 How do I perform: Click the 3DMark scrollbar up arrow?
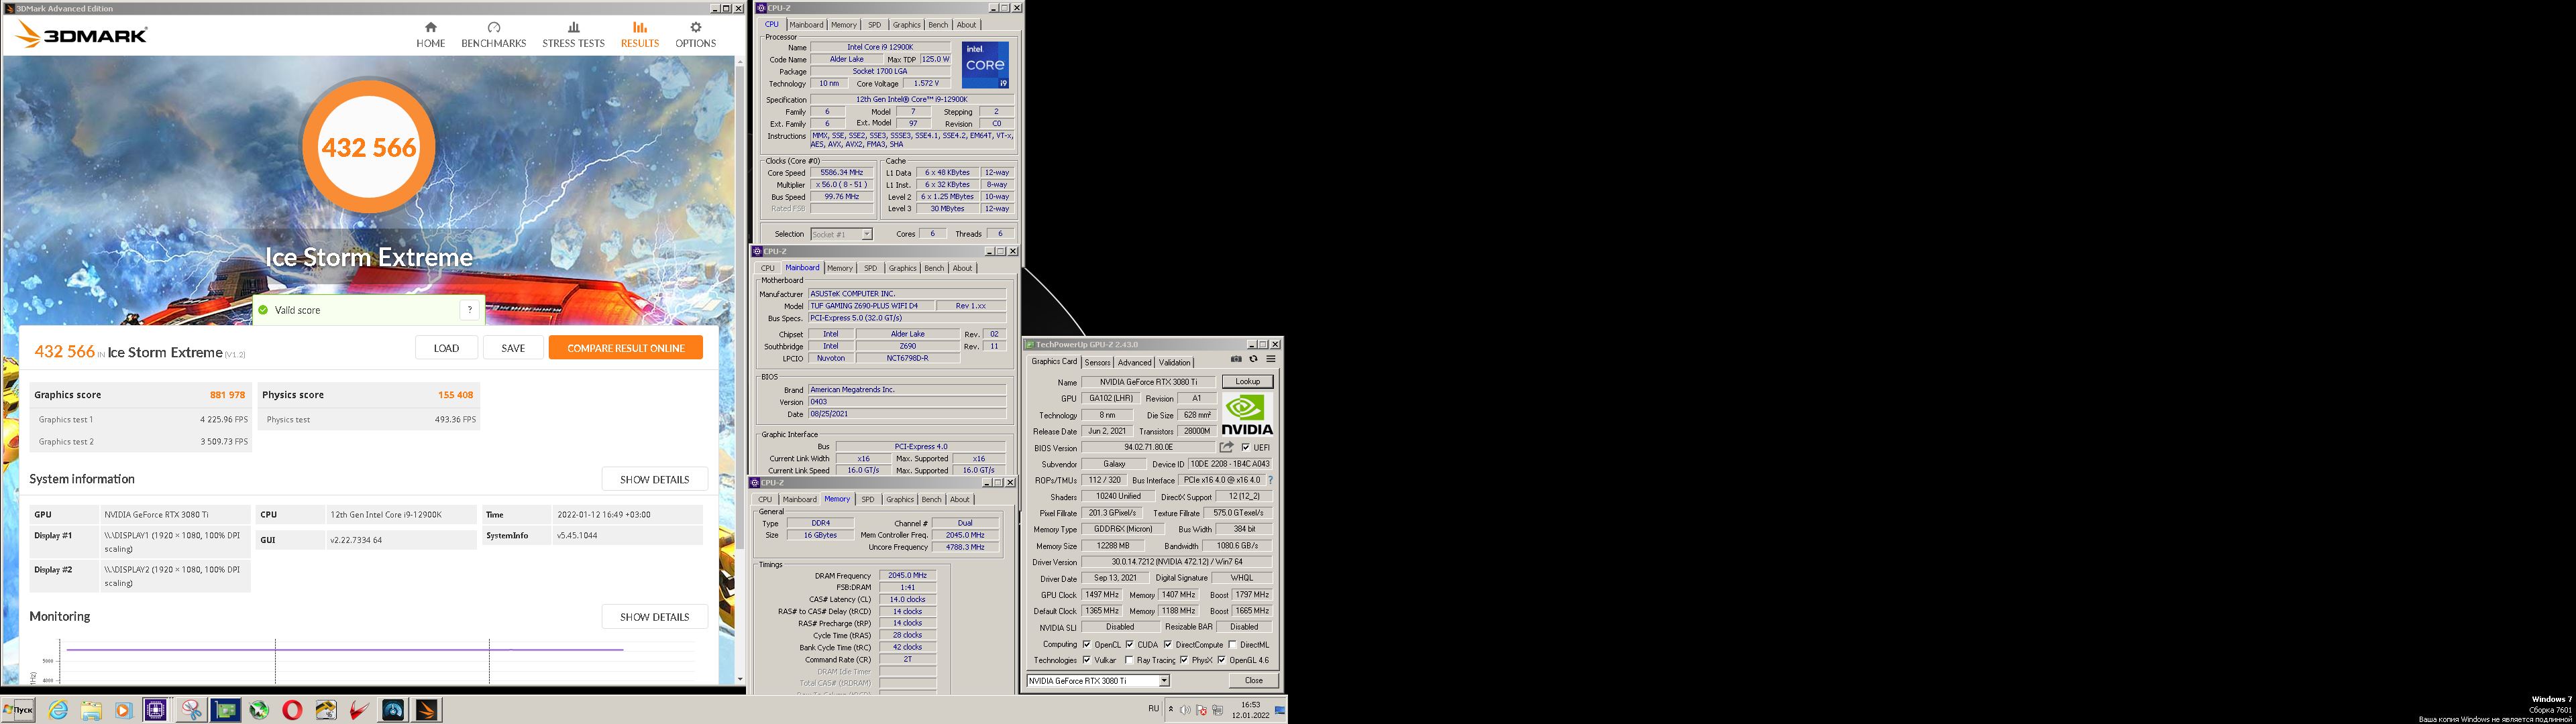click(740, 62)
